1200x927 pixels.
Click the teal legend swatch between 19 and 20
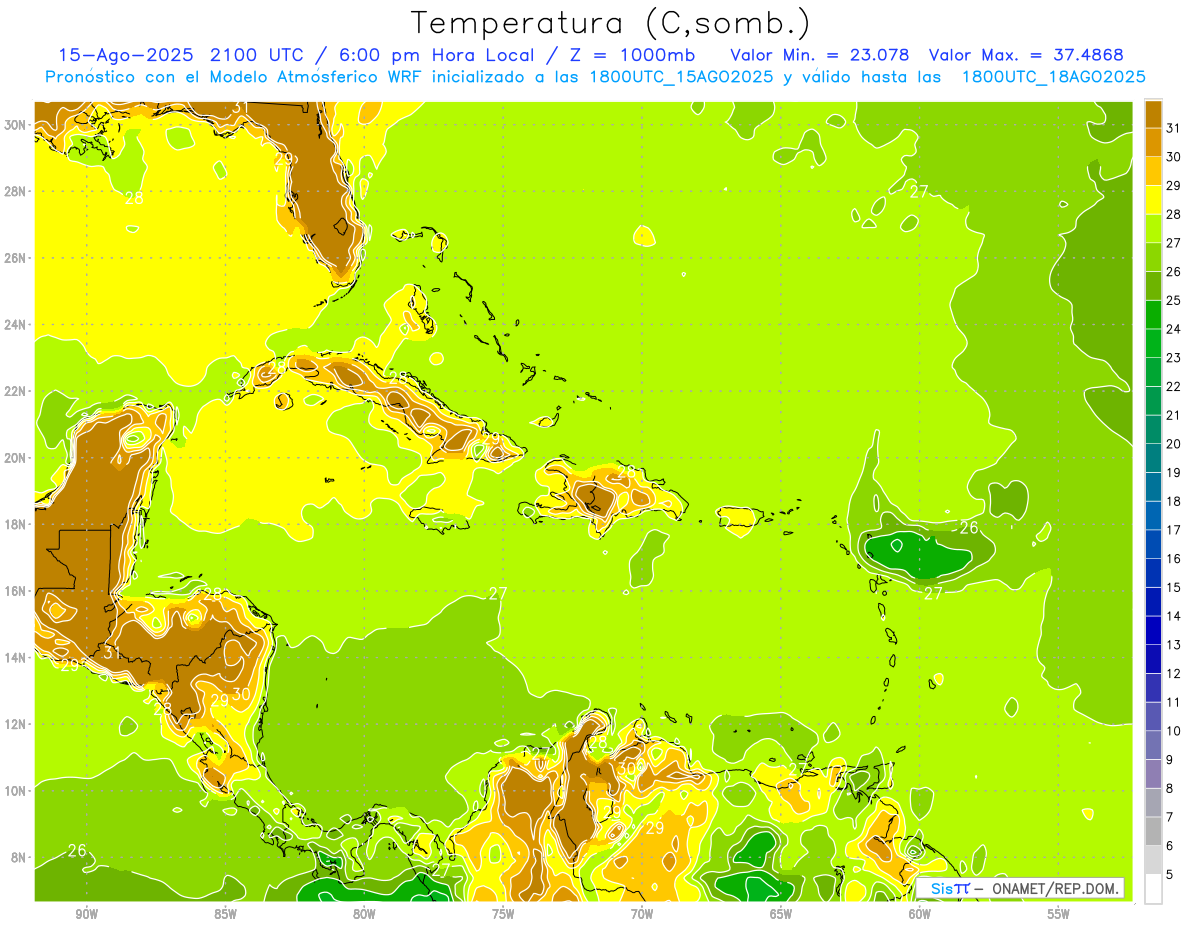tap(1153, 458)
